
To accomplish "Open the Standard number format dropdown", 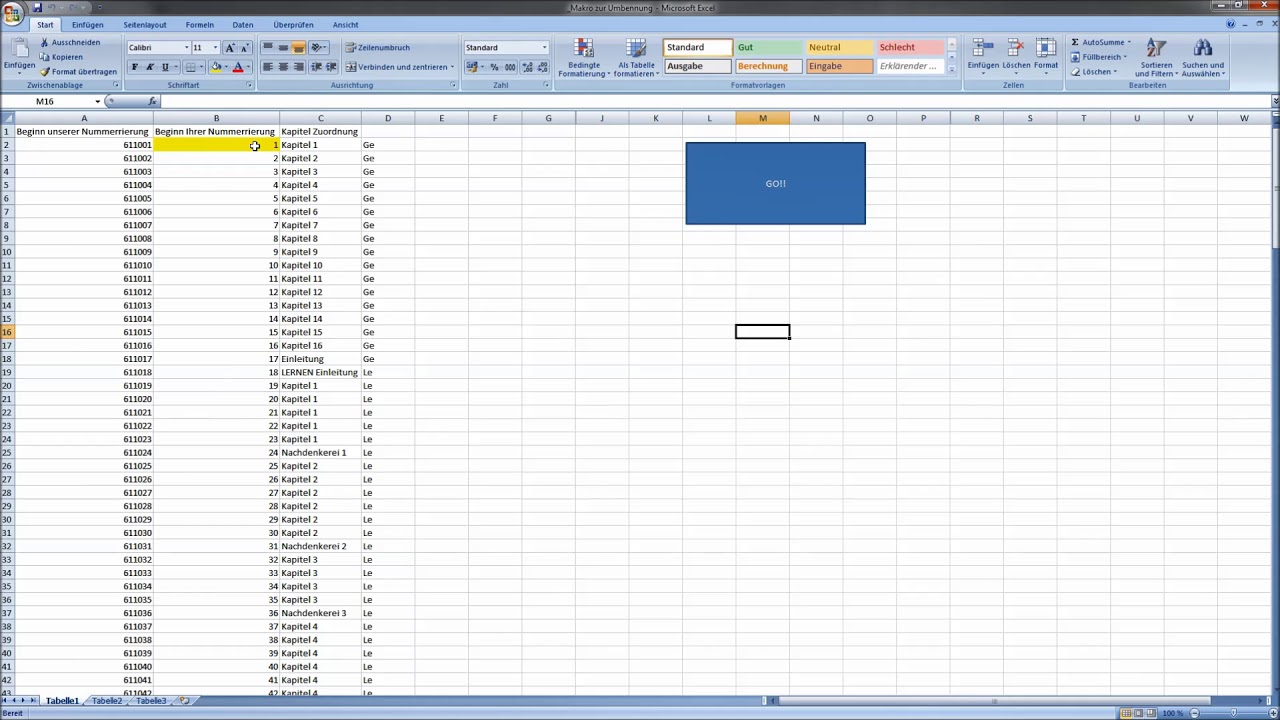I will point(544,48).
